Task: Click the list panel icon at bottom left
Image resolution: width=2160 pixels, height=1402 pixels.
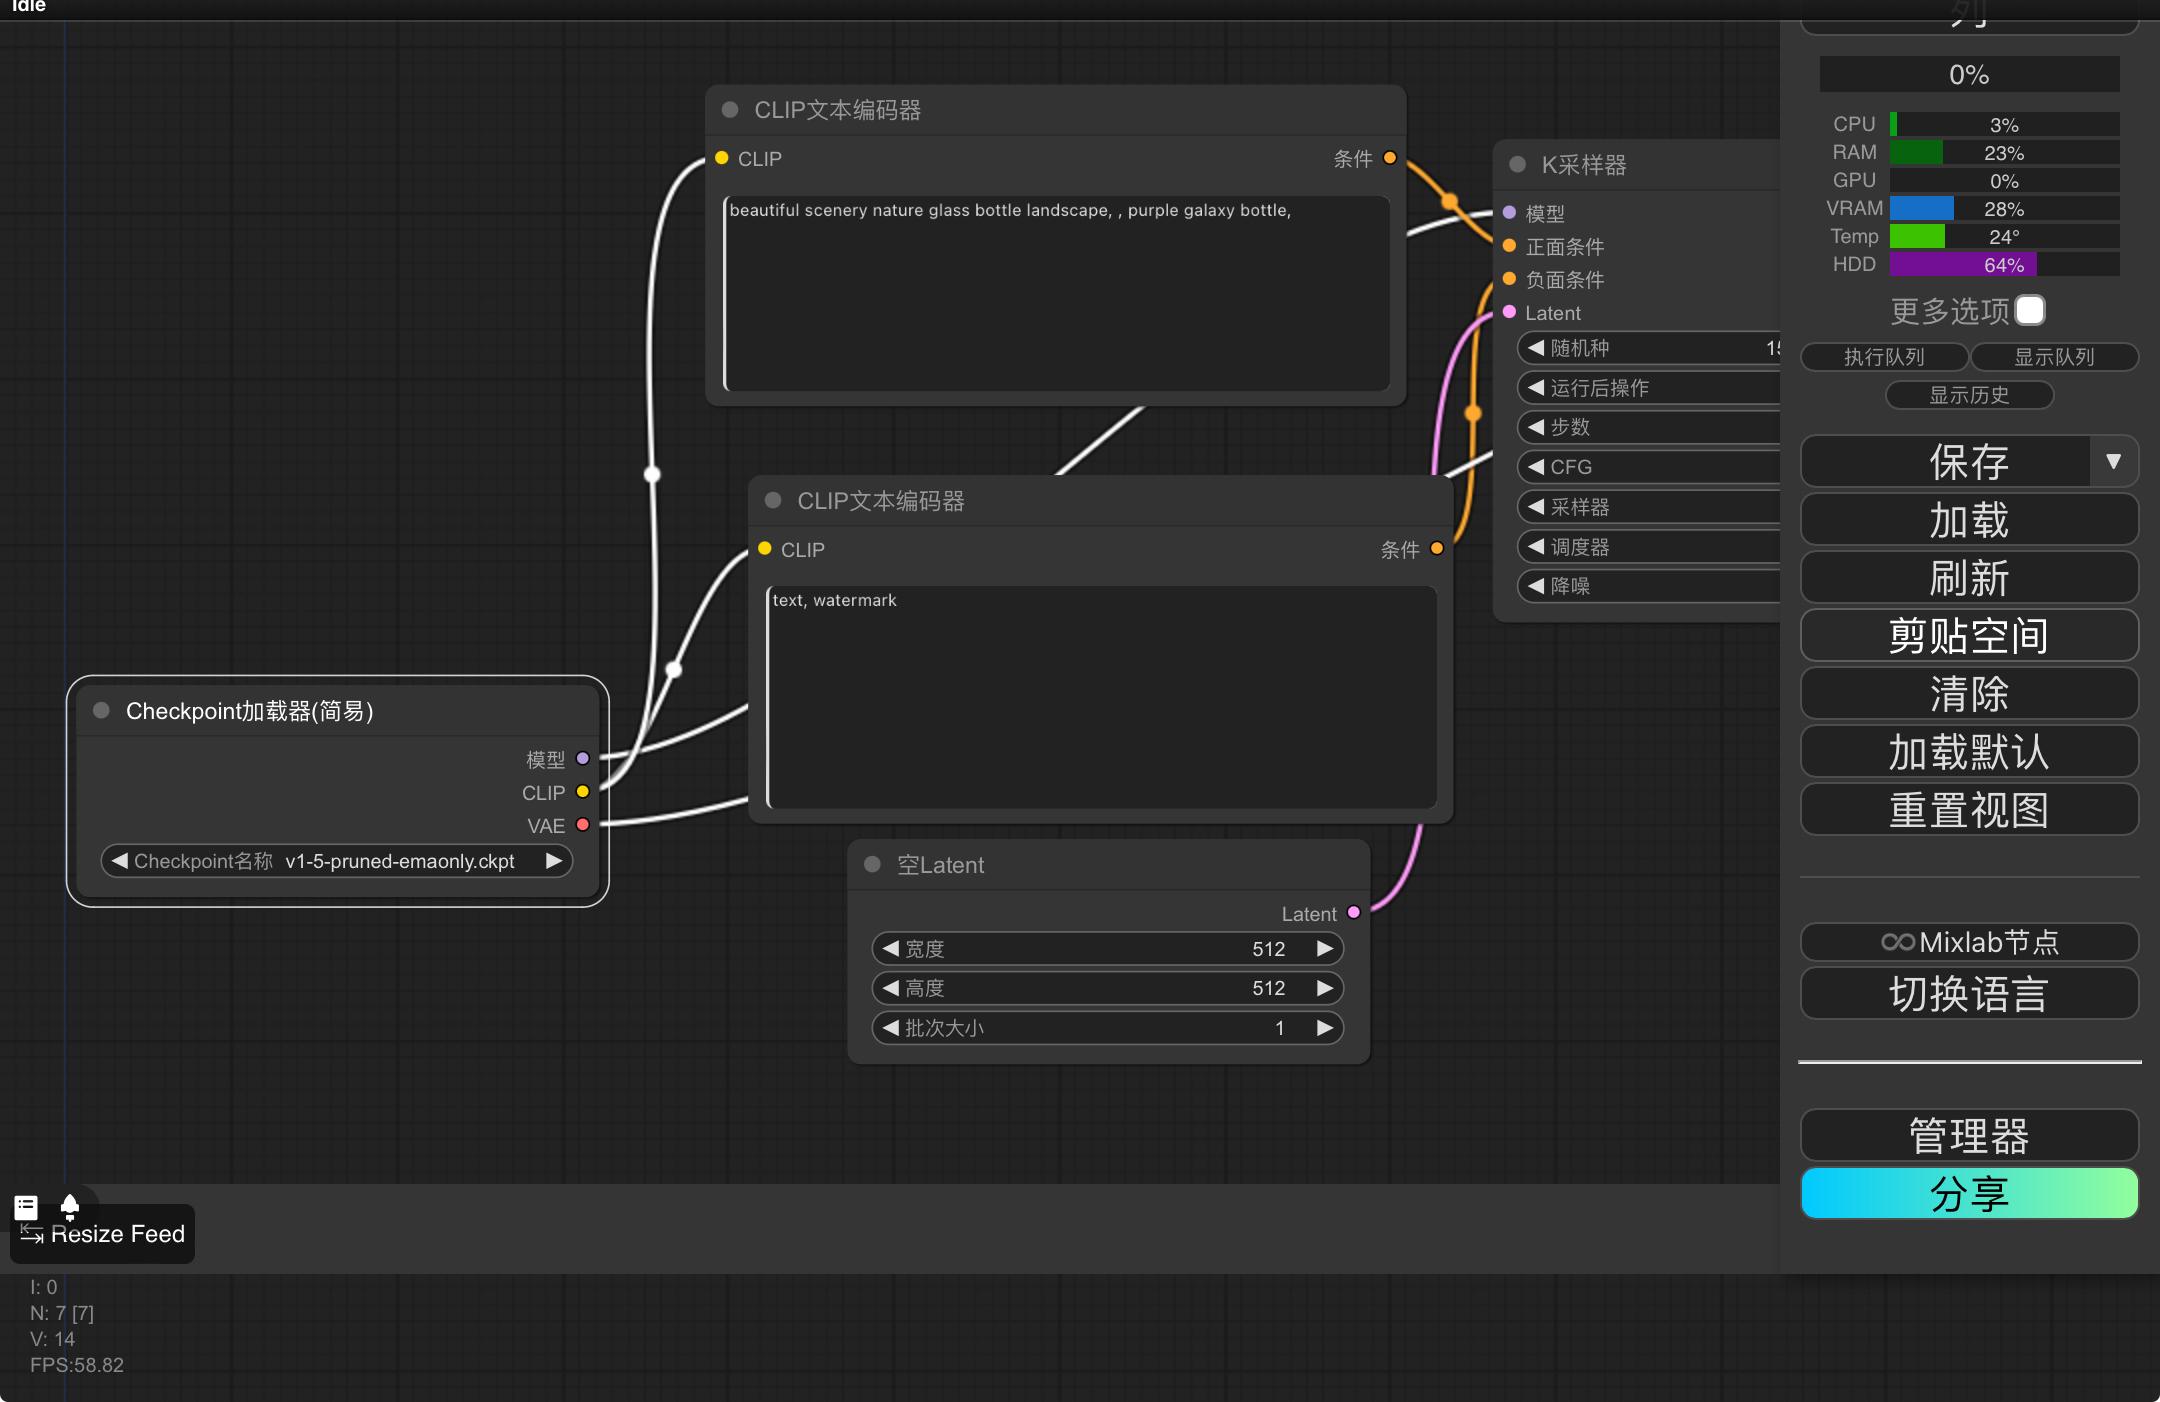Action: point(26,1207)
